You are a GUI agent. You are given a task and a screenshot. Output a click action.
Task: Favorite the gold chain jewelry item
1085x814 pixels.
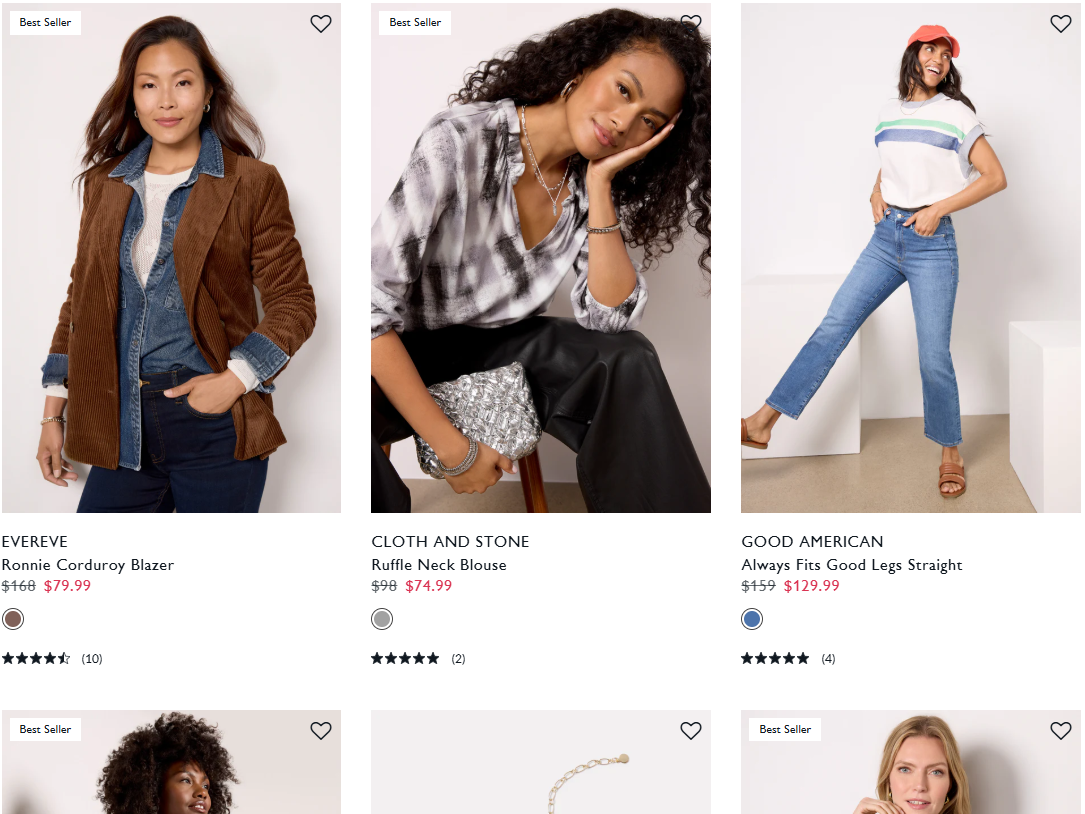691,730
